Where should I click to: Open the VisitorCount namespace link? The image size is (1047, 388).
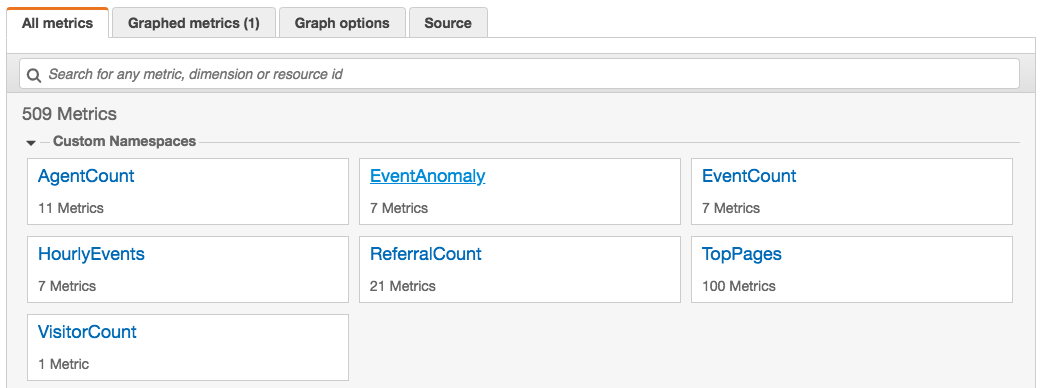[x=87, y=333]
